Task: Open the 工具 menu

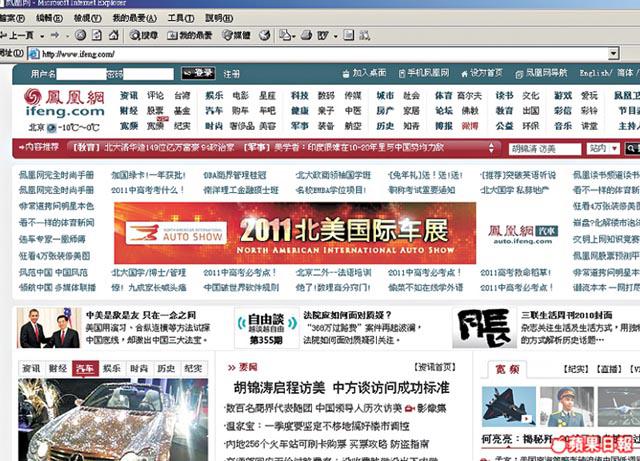Action: (181, 18)
